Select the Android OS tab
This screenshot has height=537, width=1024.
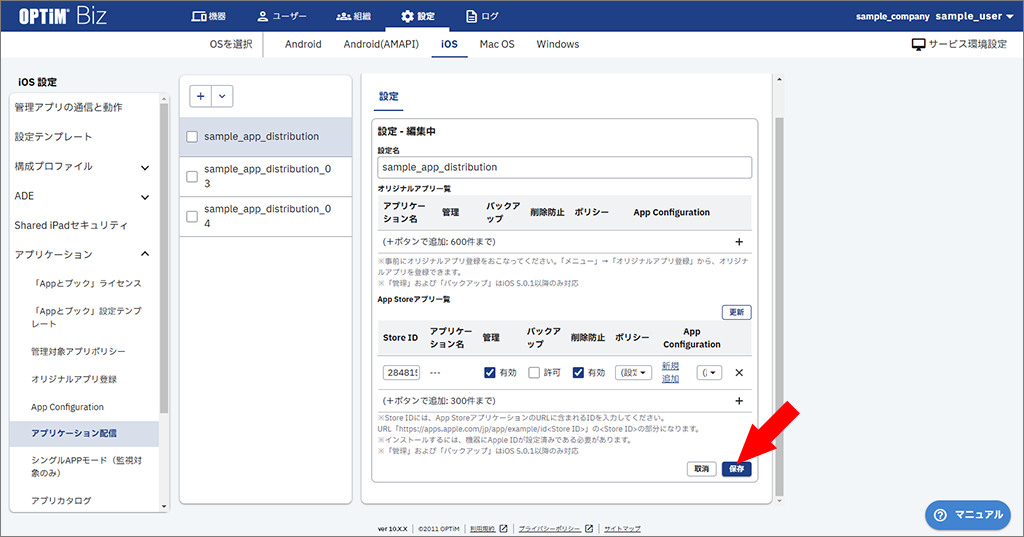pyautogui.click(x=303, y=44)
